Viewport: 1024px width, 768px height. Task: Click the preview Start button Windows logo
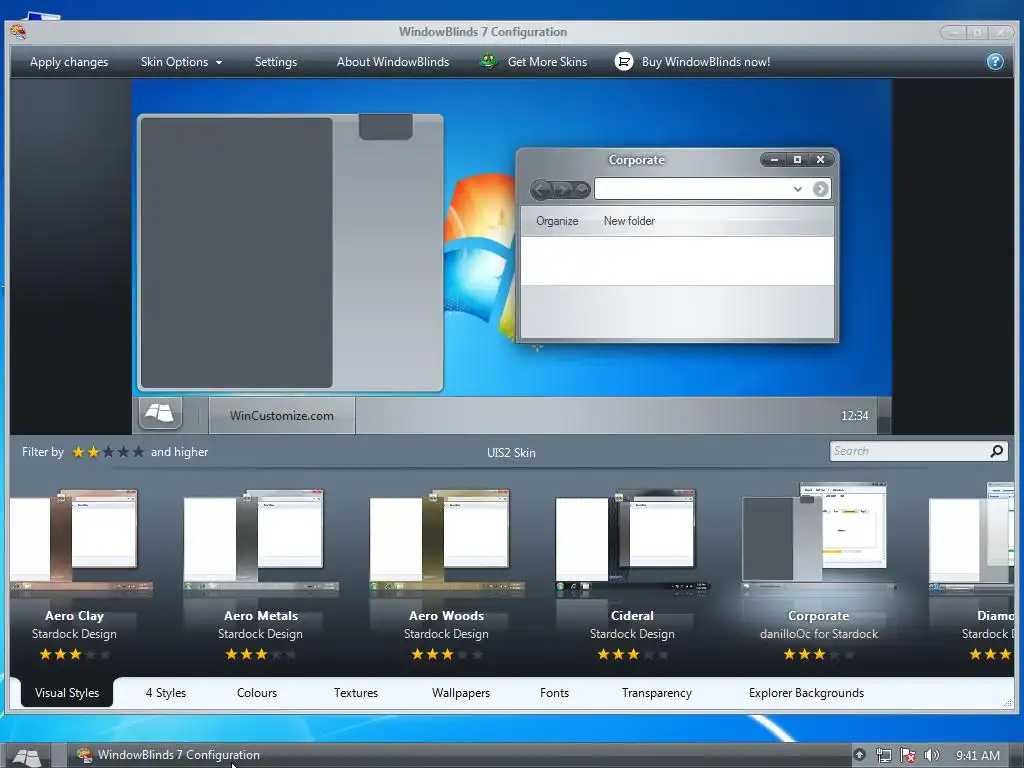(x=160, y=413)
